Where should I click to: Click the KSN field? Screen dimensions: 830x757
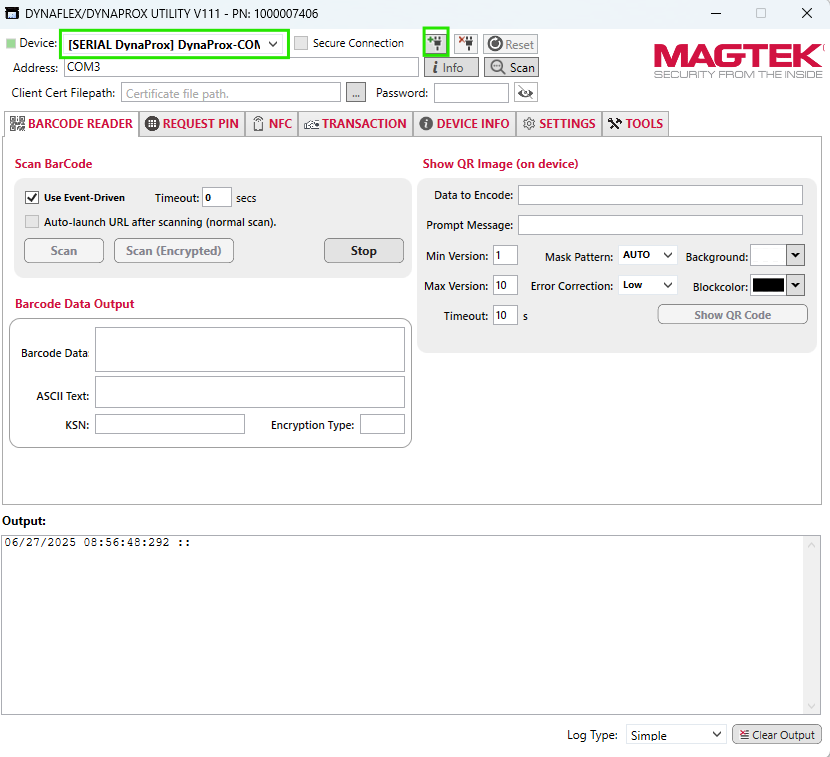(x=170, y=425)
